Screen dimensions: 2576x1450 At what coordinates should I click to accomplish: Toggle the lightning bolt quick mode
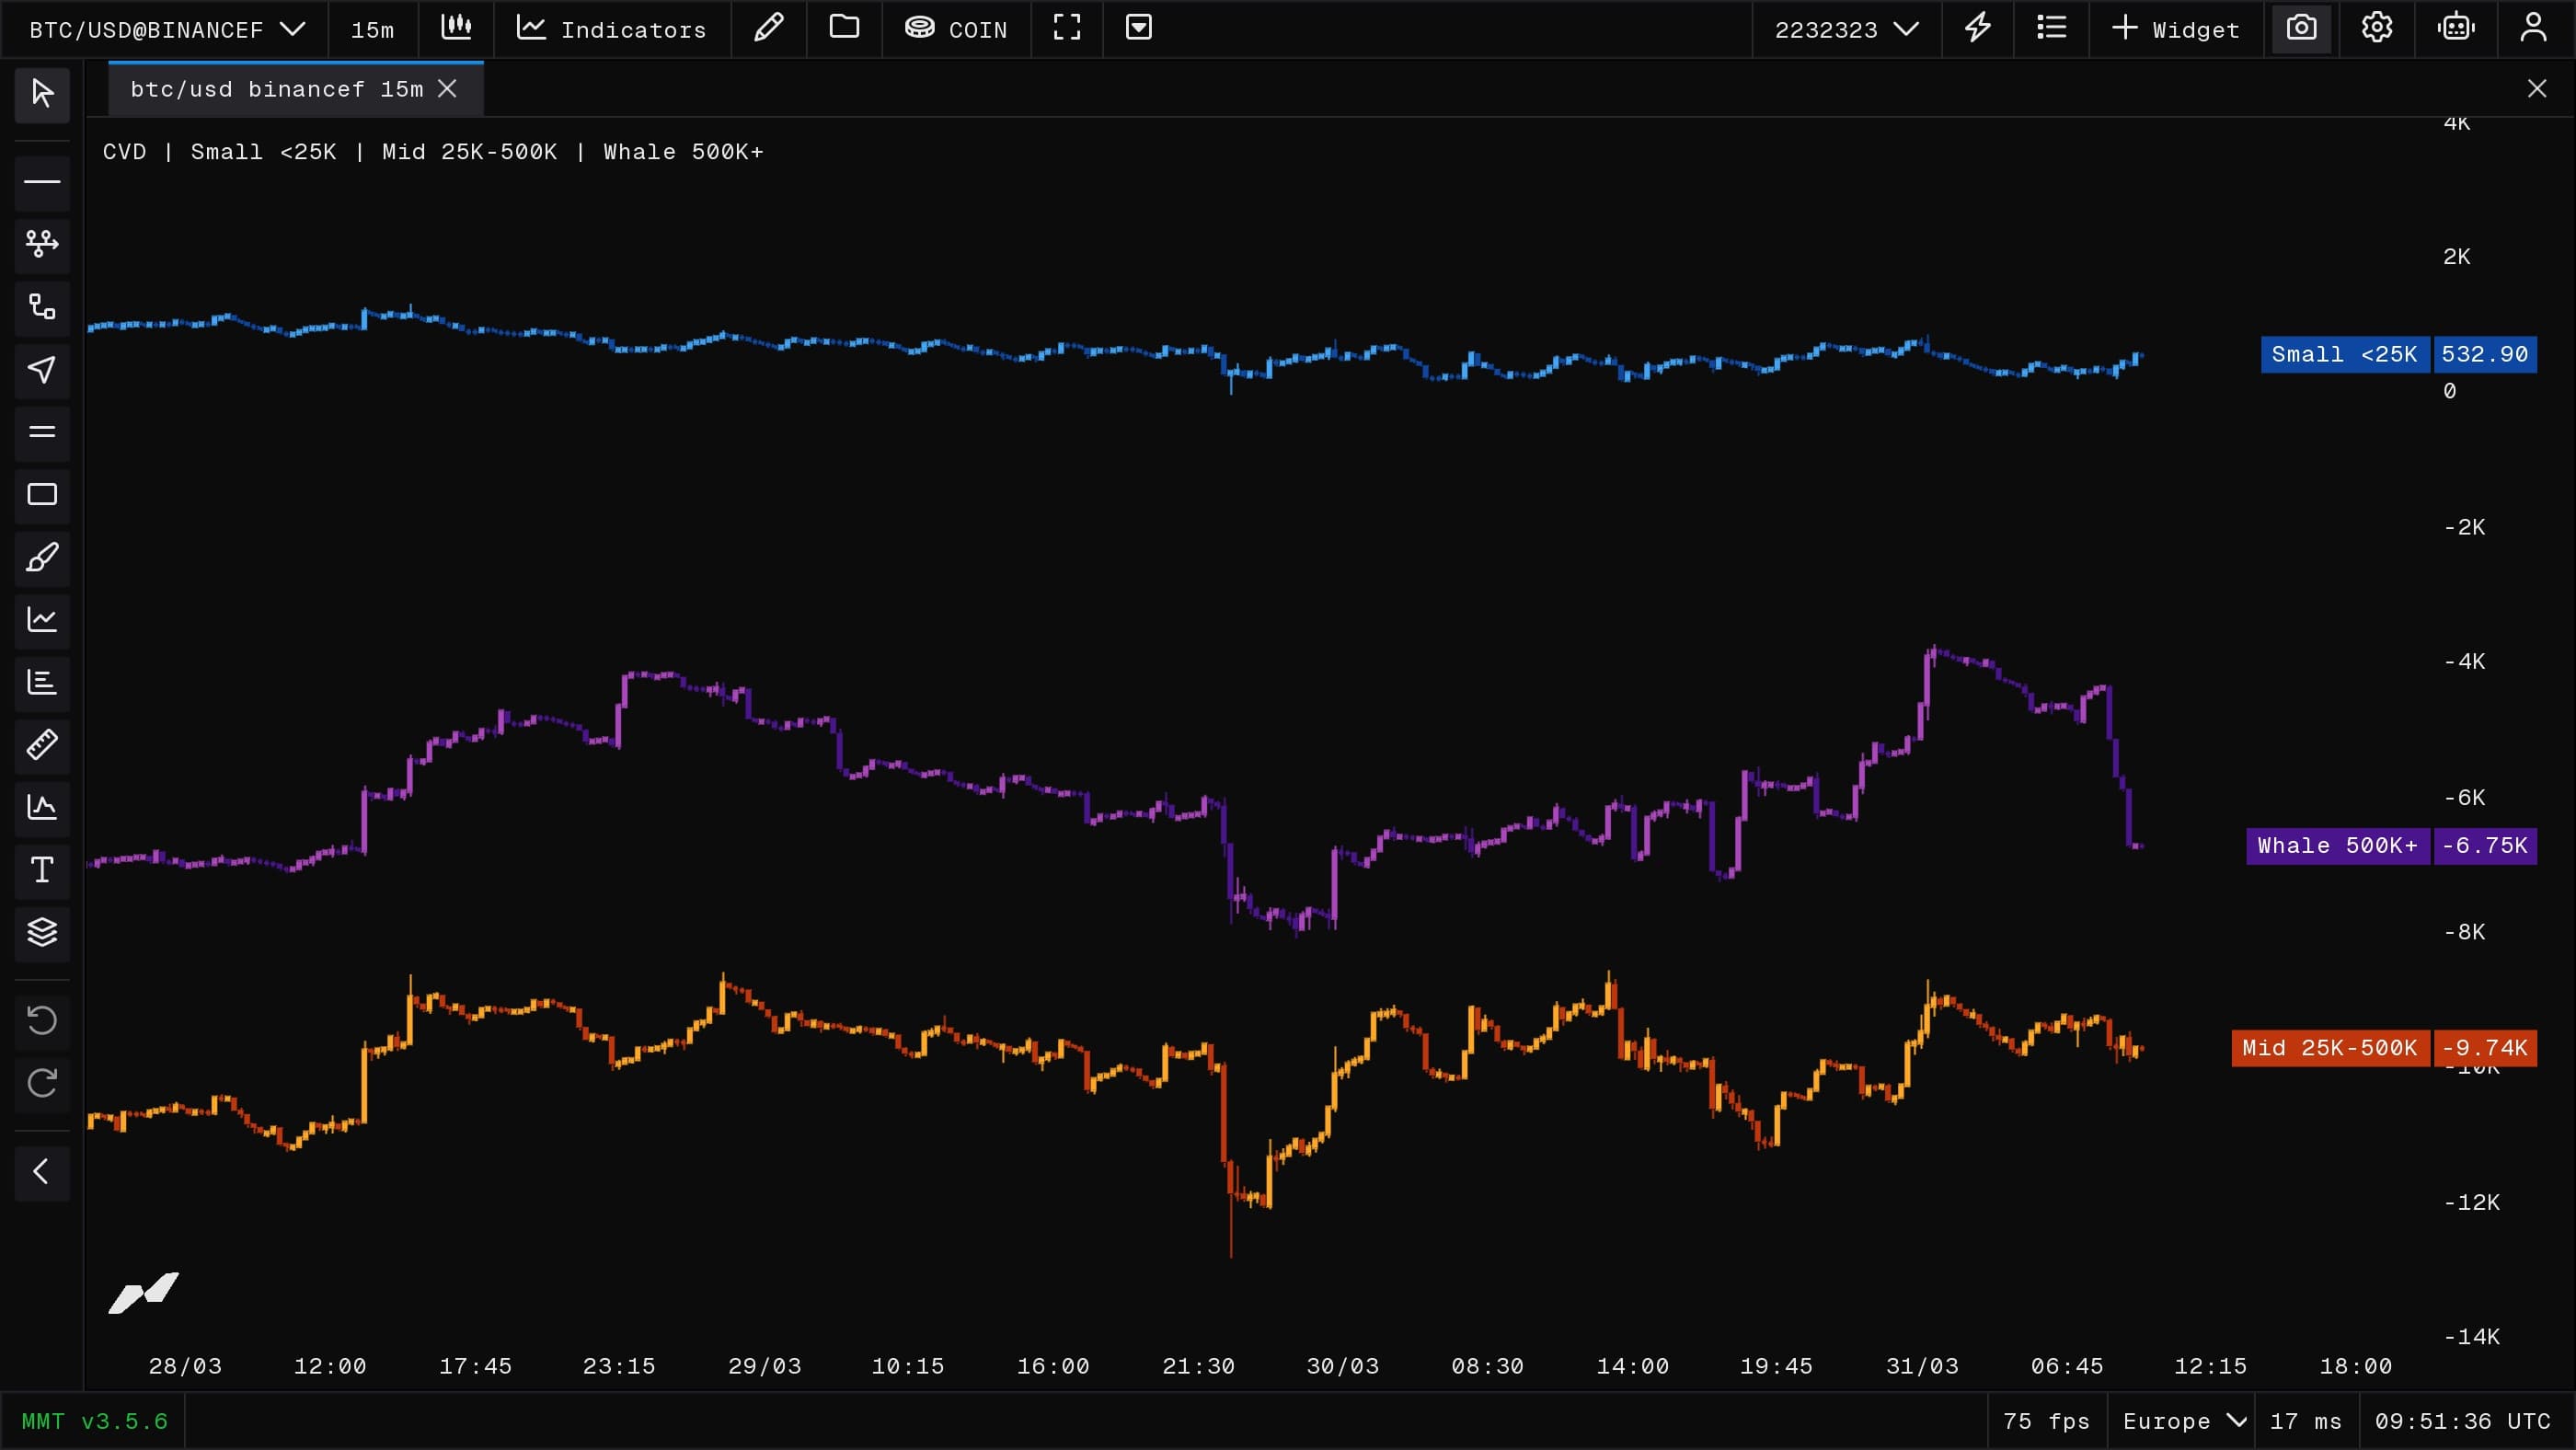[1977, 28]
